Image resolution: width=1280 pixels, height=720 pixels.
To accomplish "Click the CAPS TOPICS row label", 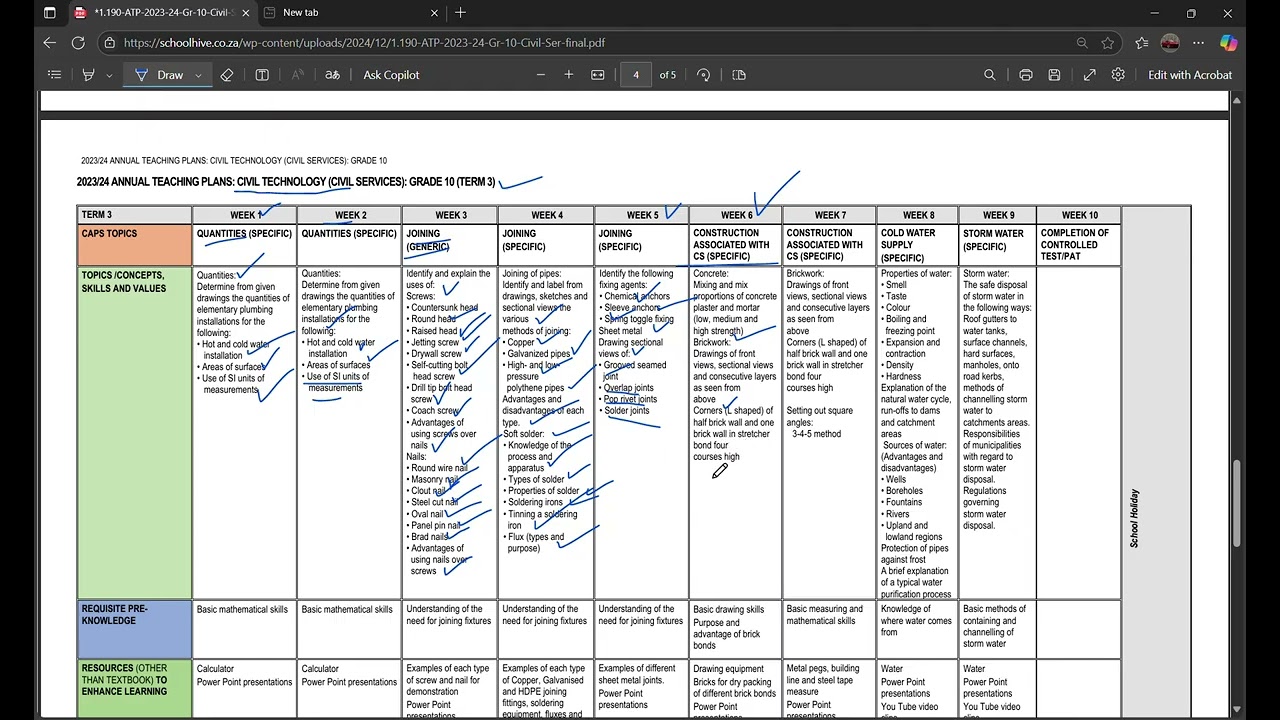I will click(x=135, y=245).
